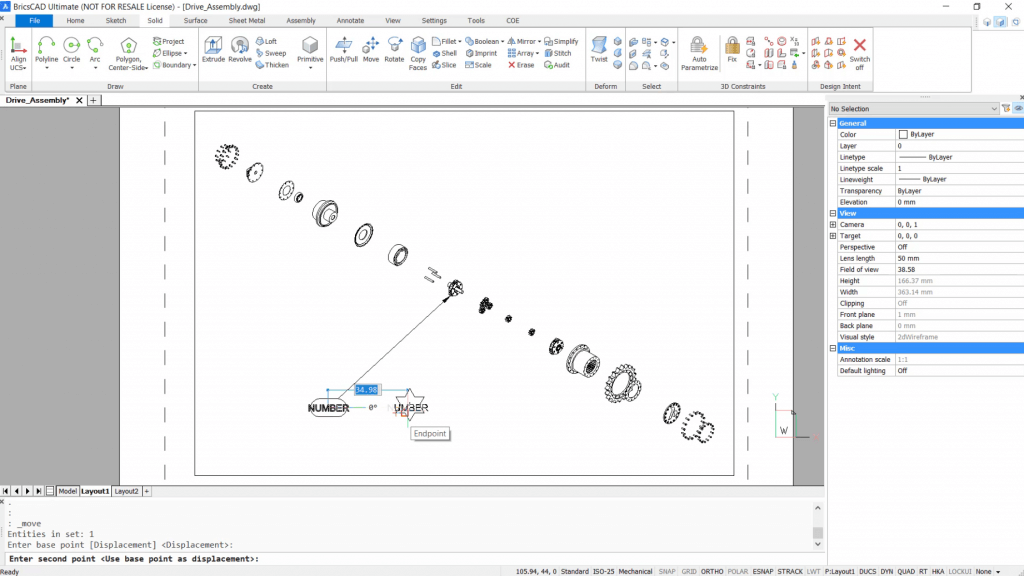Add a new layout with plus button

[x=146, y=491]
